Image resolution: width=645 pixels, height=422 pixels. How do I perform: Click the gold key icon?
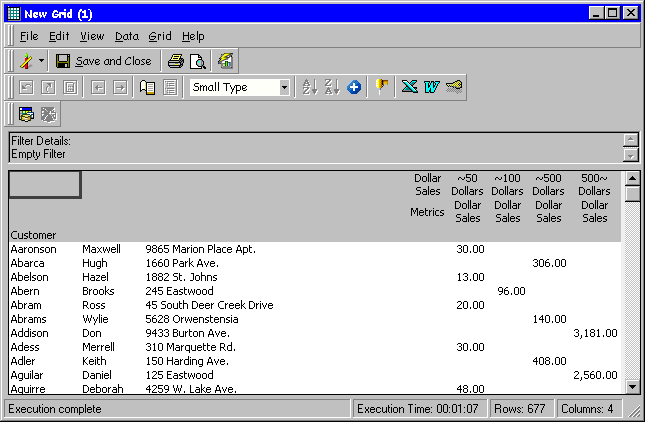coord(454,87)
